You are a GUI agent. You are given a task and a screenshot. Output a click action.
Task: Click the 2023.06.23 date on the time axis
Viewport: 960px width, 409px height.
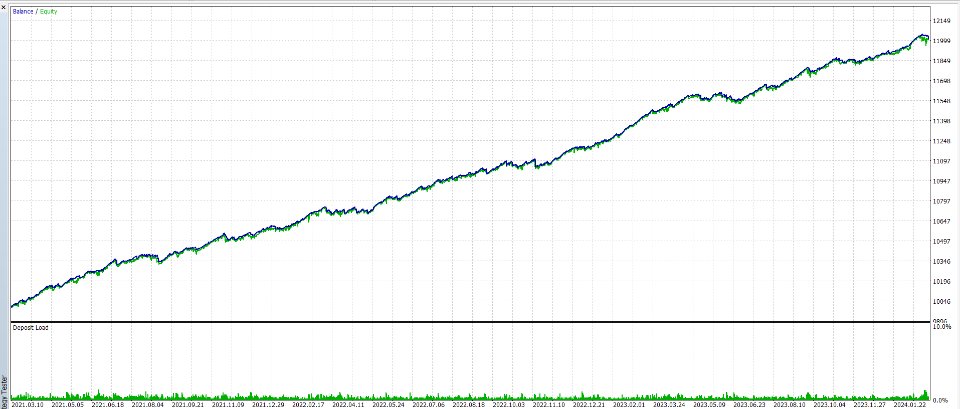(749, 405)
